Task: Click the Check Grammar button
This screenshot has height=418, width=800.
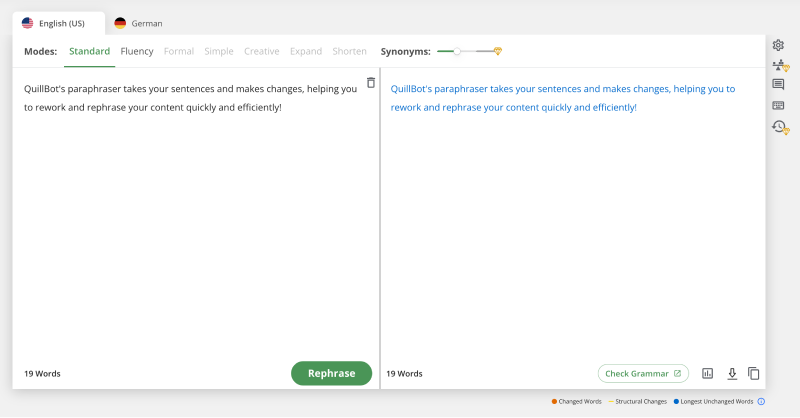Action: coord(643,373)
